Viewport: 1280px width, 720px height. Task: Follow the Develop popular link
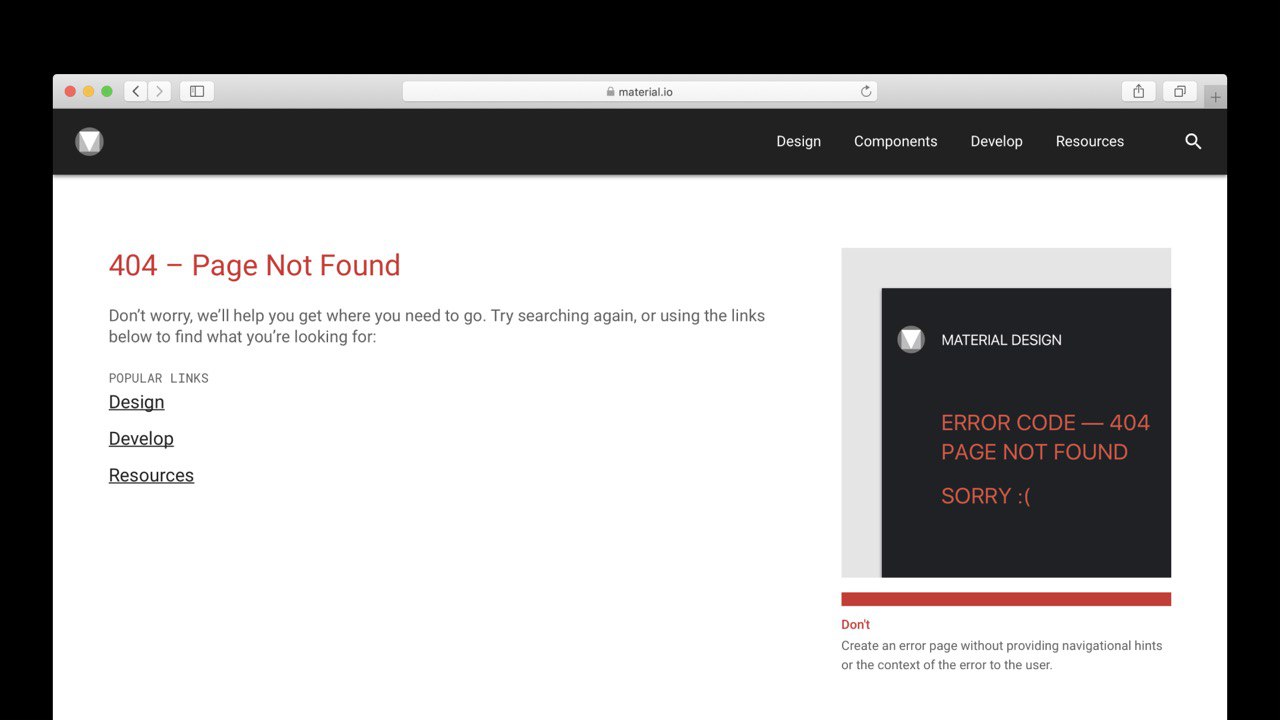pos(141,439)
